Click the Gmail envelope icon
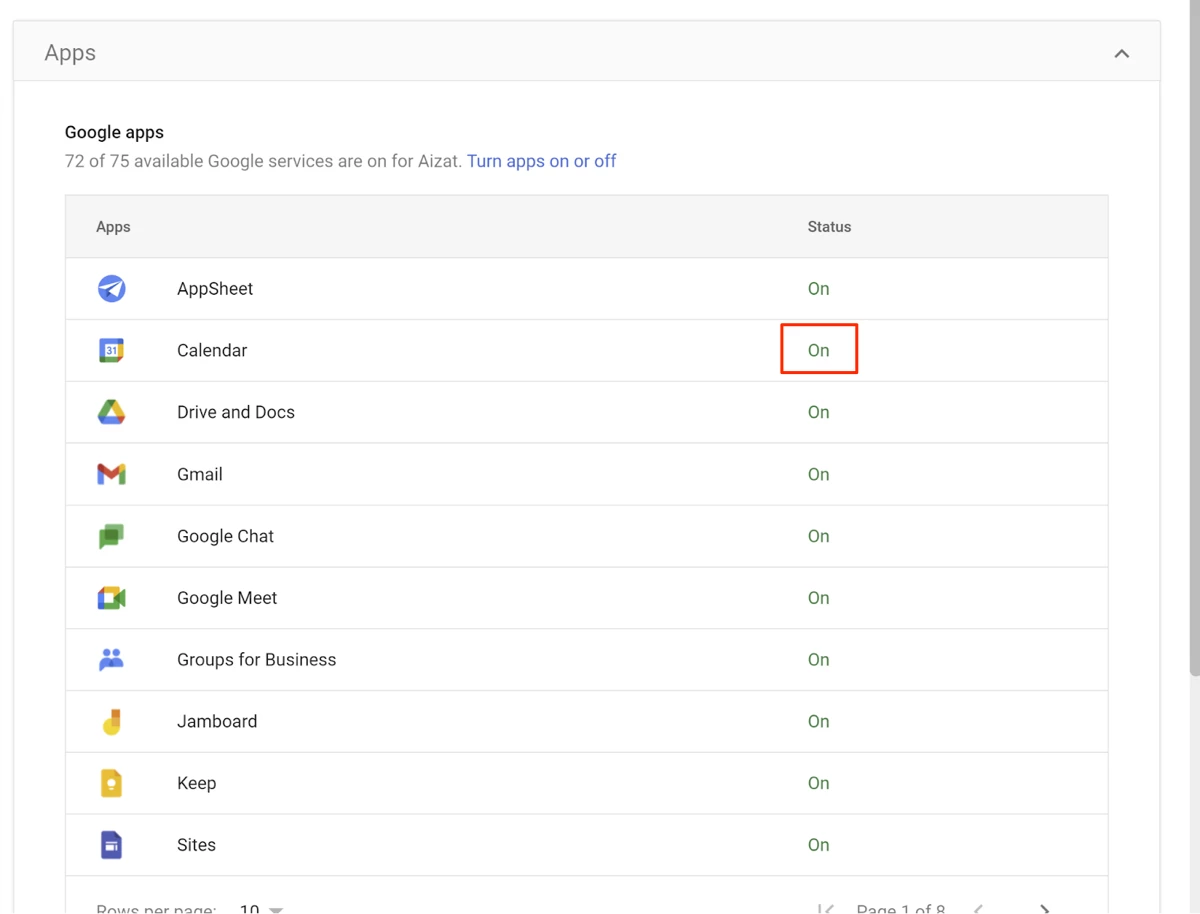This screenshot has height=914, width=1200. pyautogui.click(x=111, y=474)
